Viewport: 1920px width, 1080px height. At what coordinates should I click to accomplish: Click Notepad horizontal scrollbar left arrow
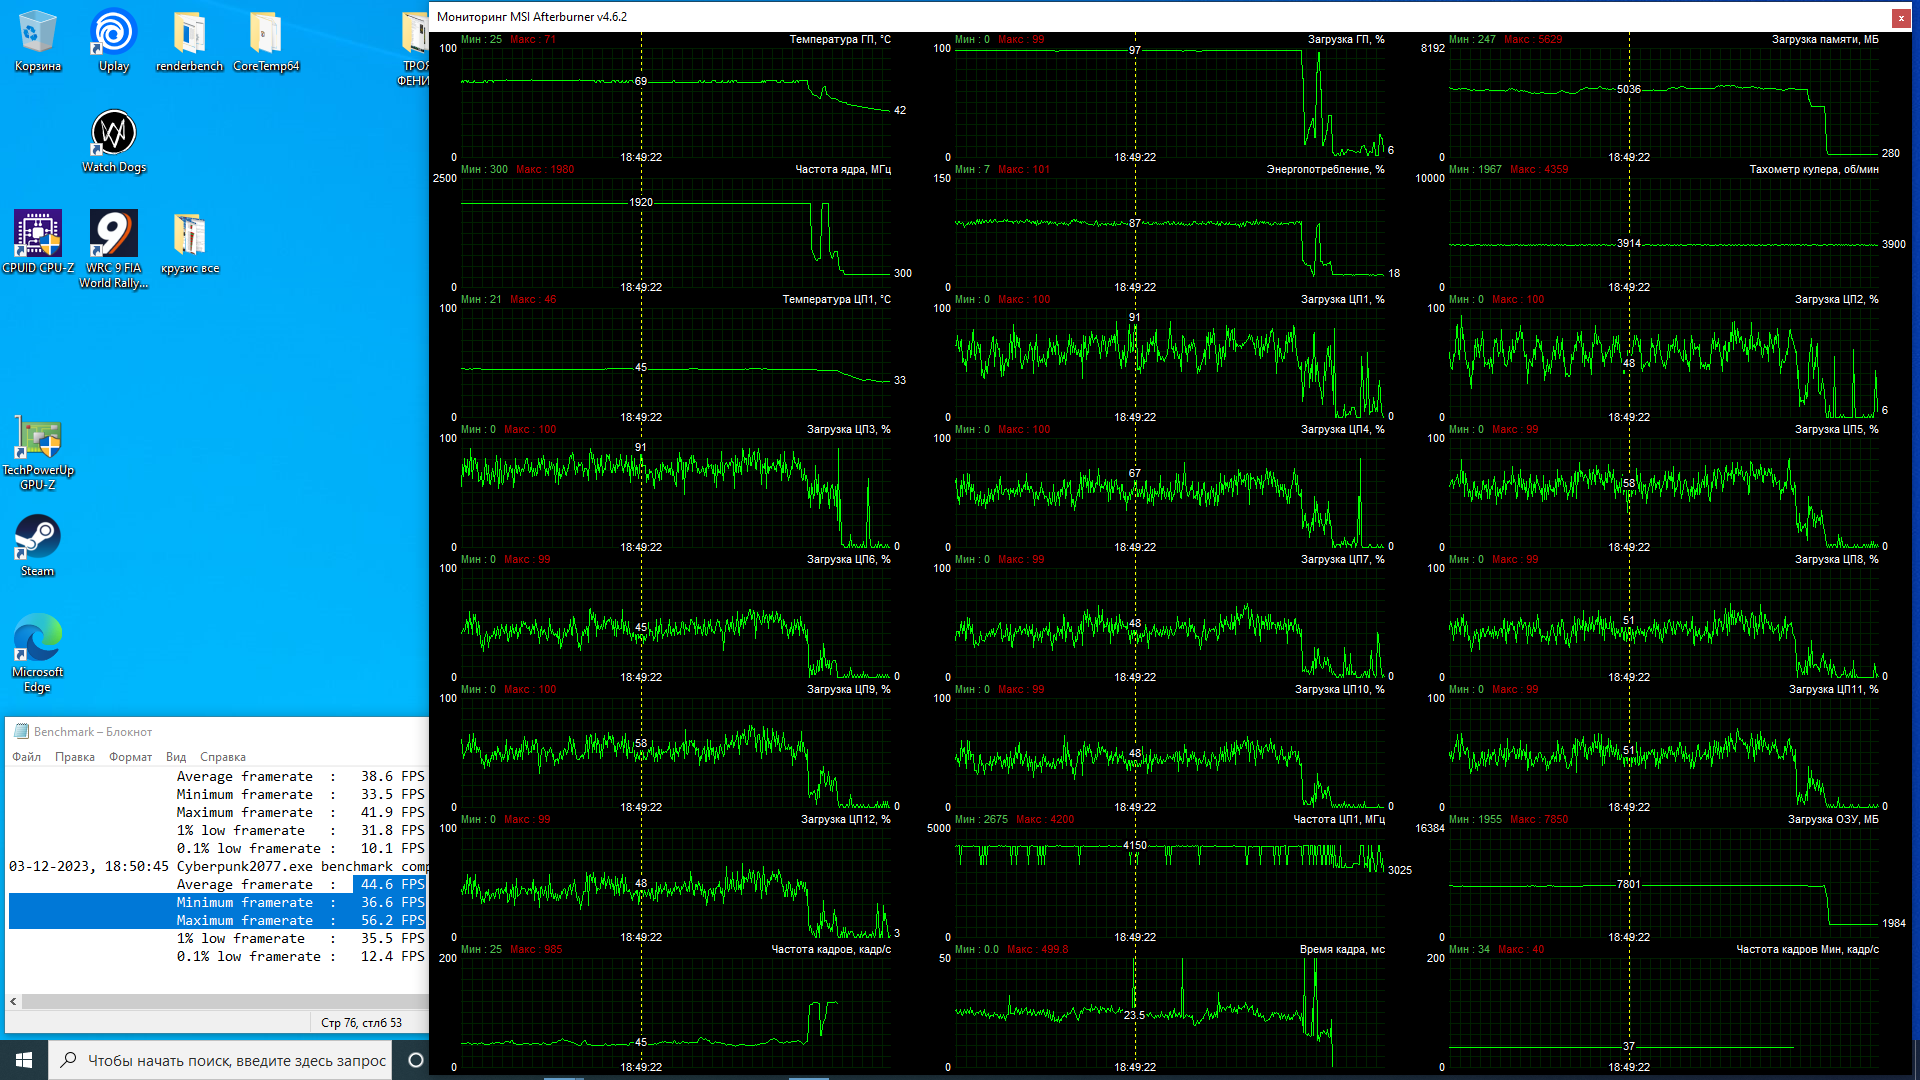click(13, 1001)
